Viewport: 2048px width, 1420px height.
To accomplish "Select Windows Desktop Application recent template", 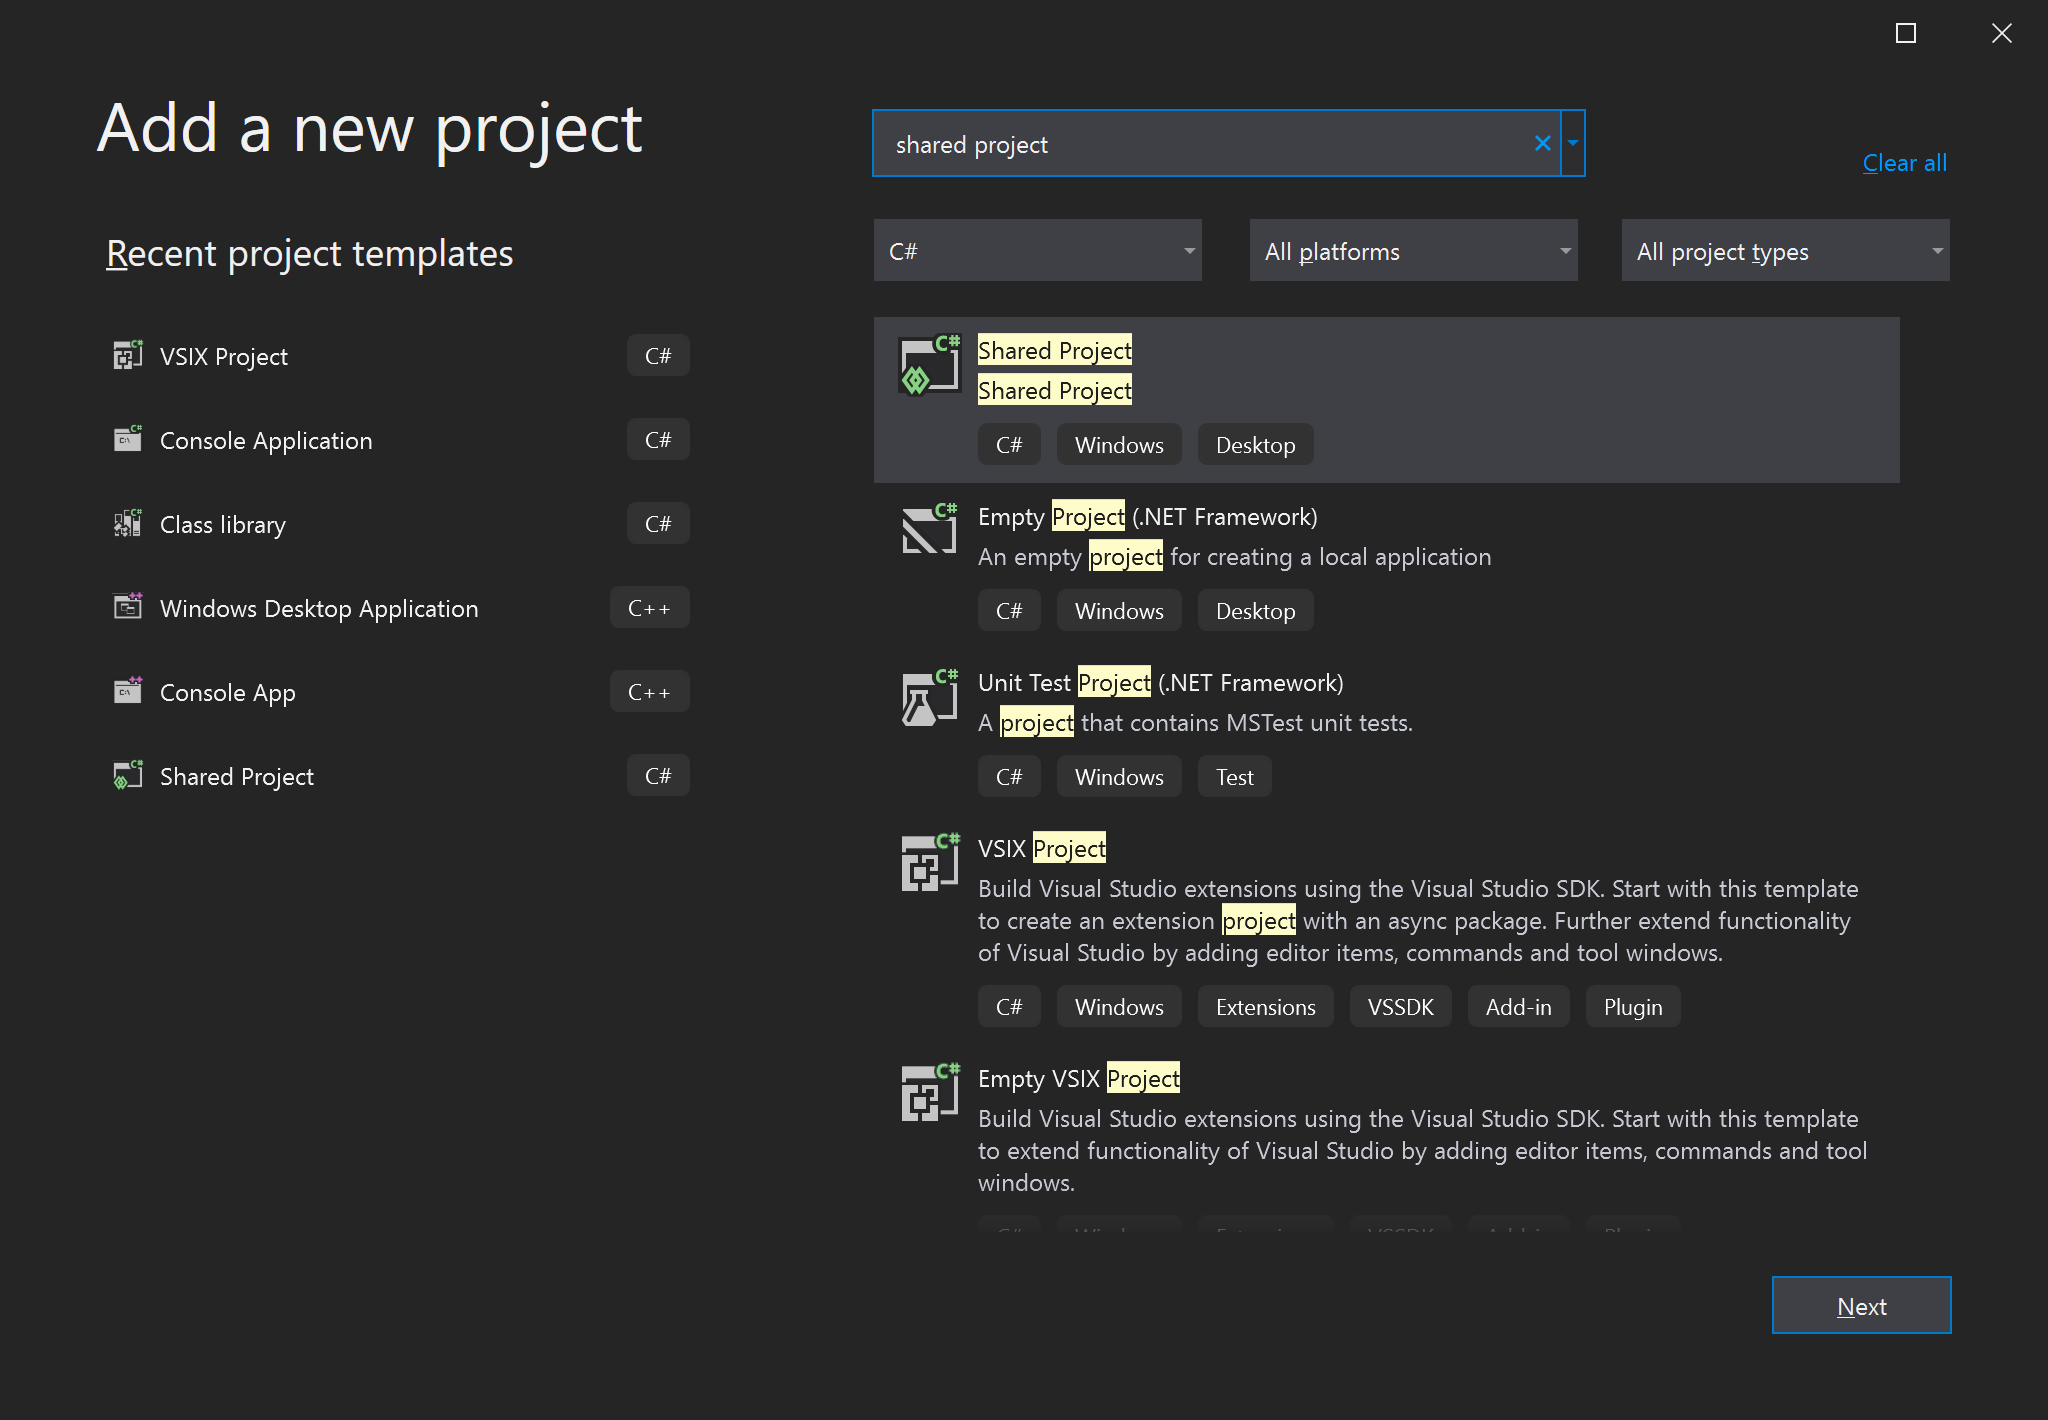I will 317,607.
